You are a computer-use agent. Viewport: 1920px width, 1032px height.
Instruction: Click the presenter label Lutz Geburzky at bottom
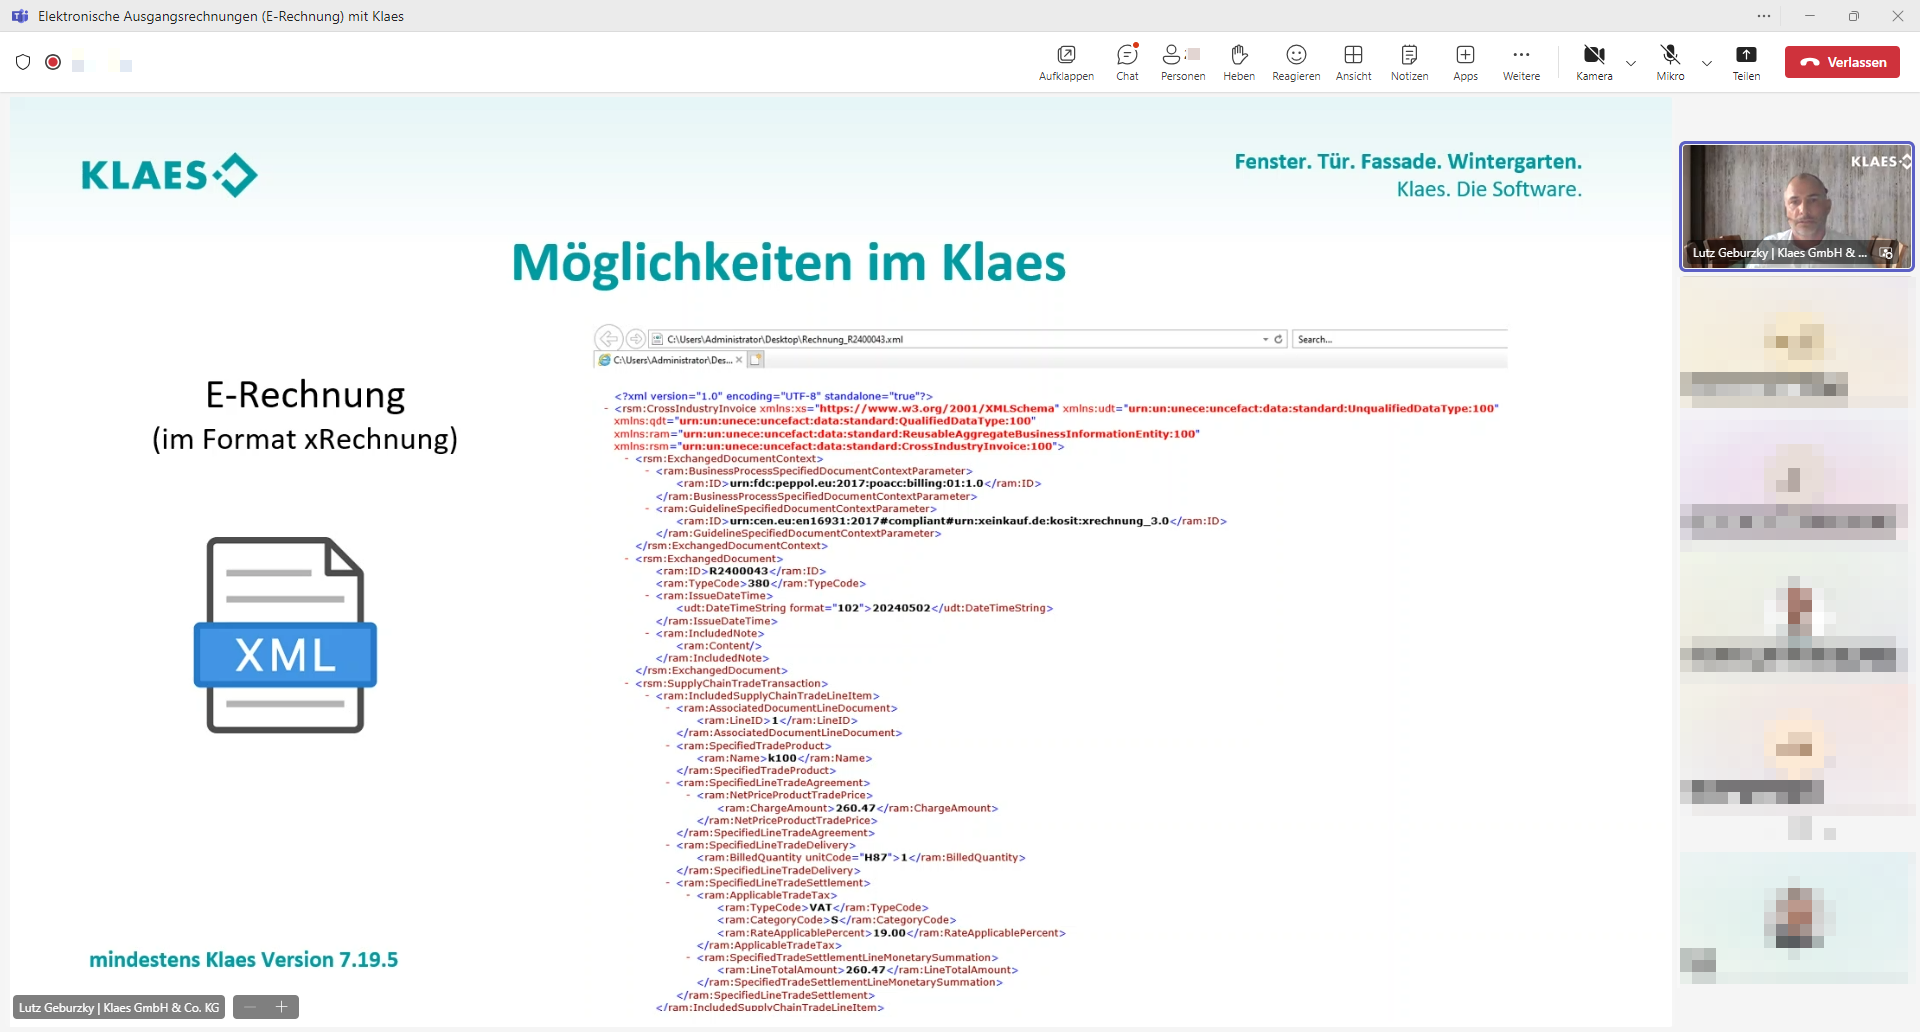[119, 1007]
